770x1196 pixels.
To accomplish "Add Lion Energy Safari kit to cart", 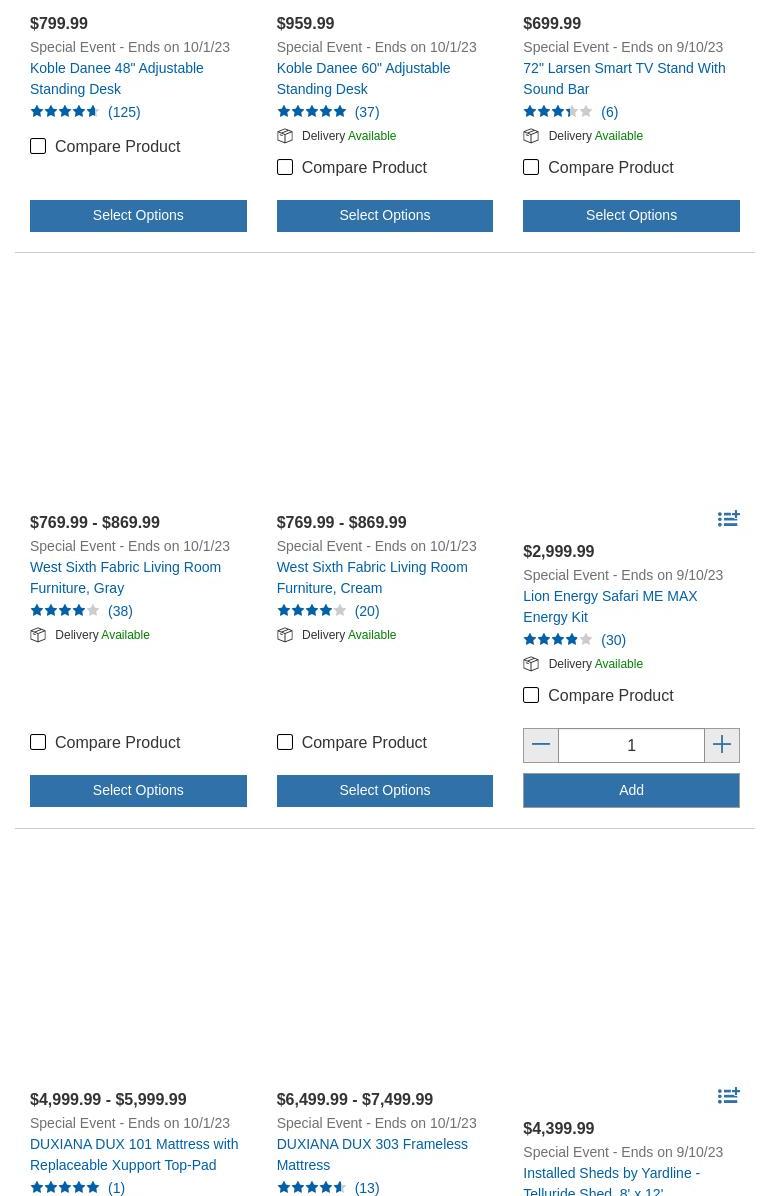I will click(x=631, y=791).
